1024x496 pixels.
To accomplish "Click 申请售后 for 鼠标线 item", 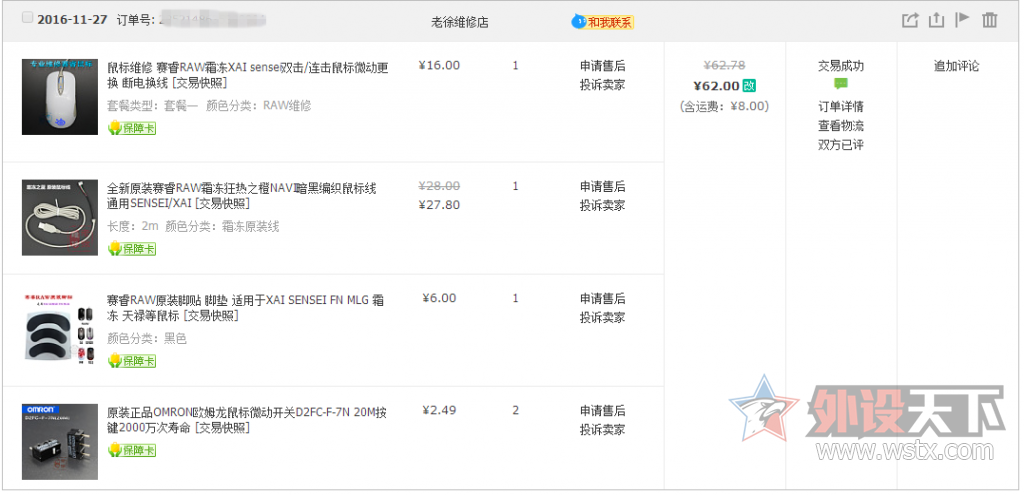I will pos(603,187).
